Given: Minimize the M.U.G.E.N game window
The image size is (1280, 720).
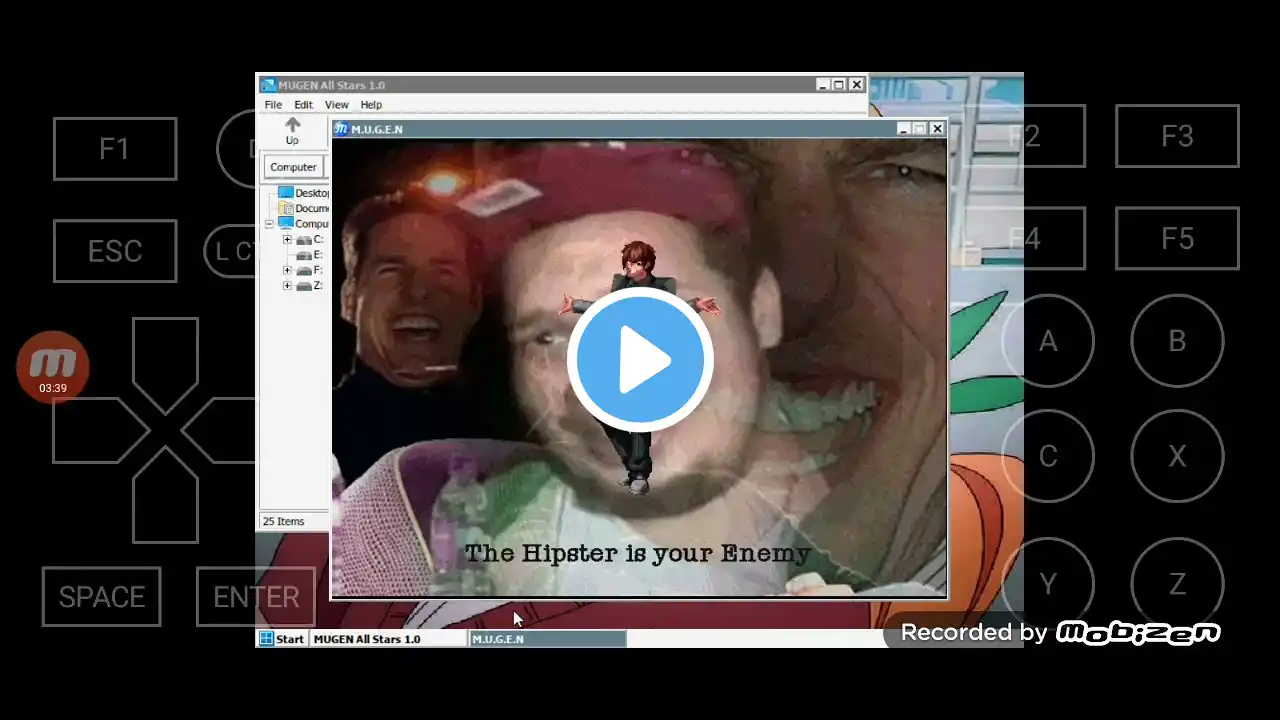Looking at the screenshot, I should click(x=904, y=129).
